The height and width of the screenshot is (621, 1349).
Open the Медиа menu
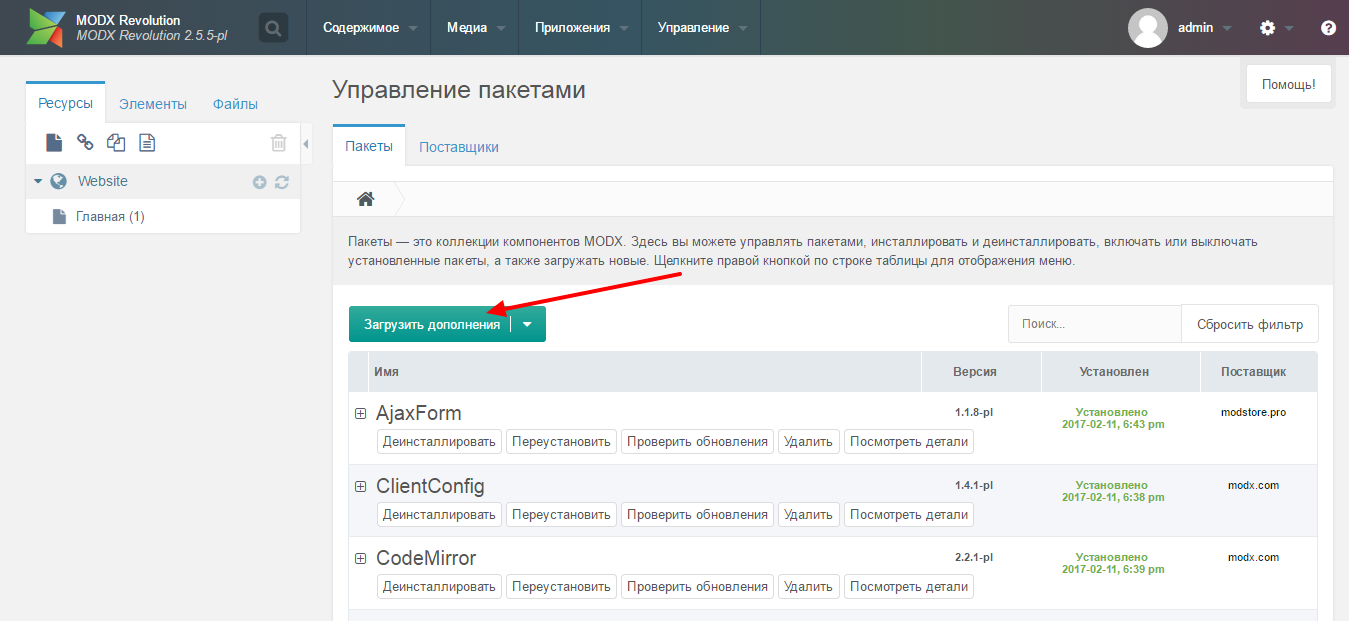coord(475,27)
